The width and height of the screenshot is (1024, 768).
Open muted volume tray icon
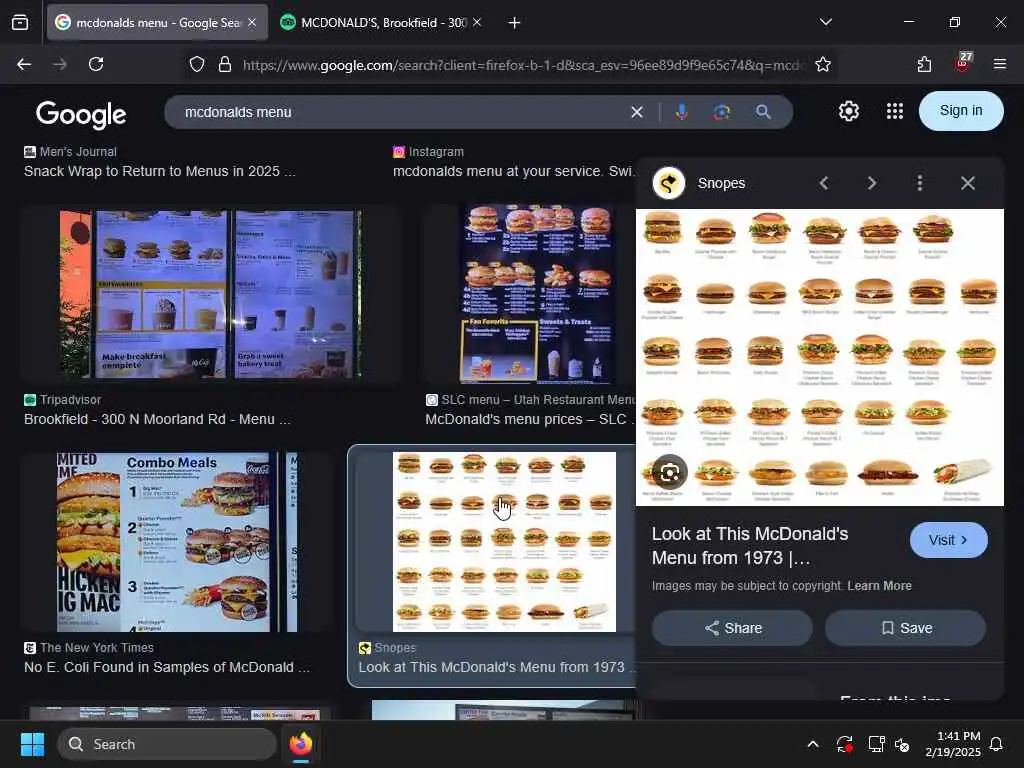pyautogui.click(x=903, y=744)
